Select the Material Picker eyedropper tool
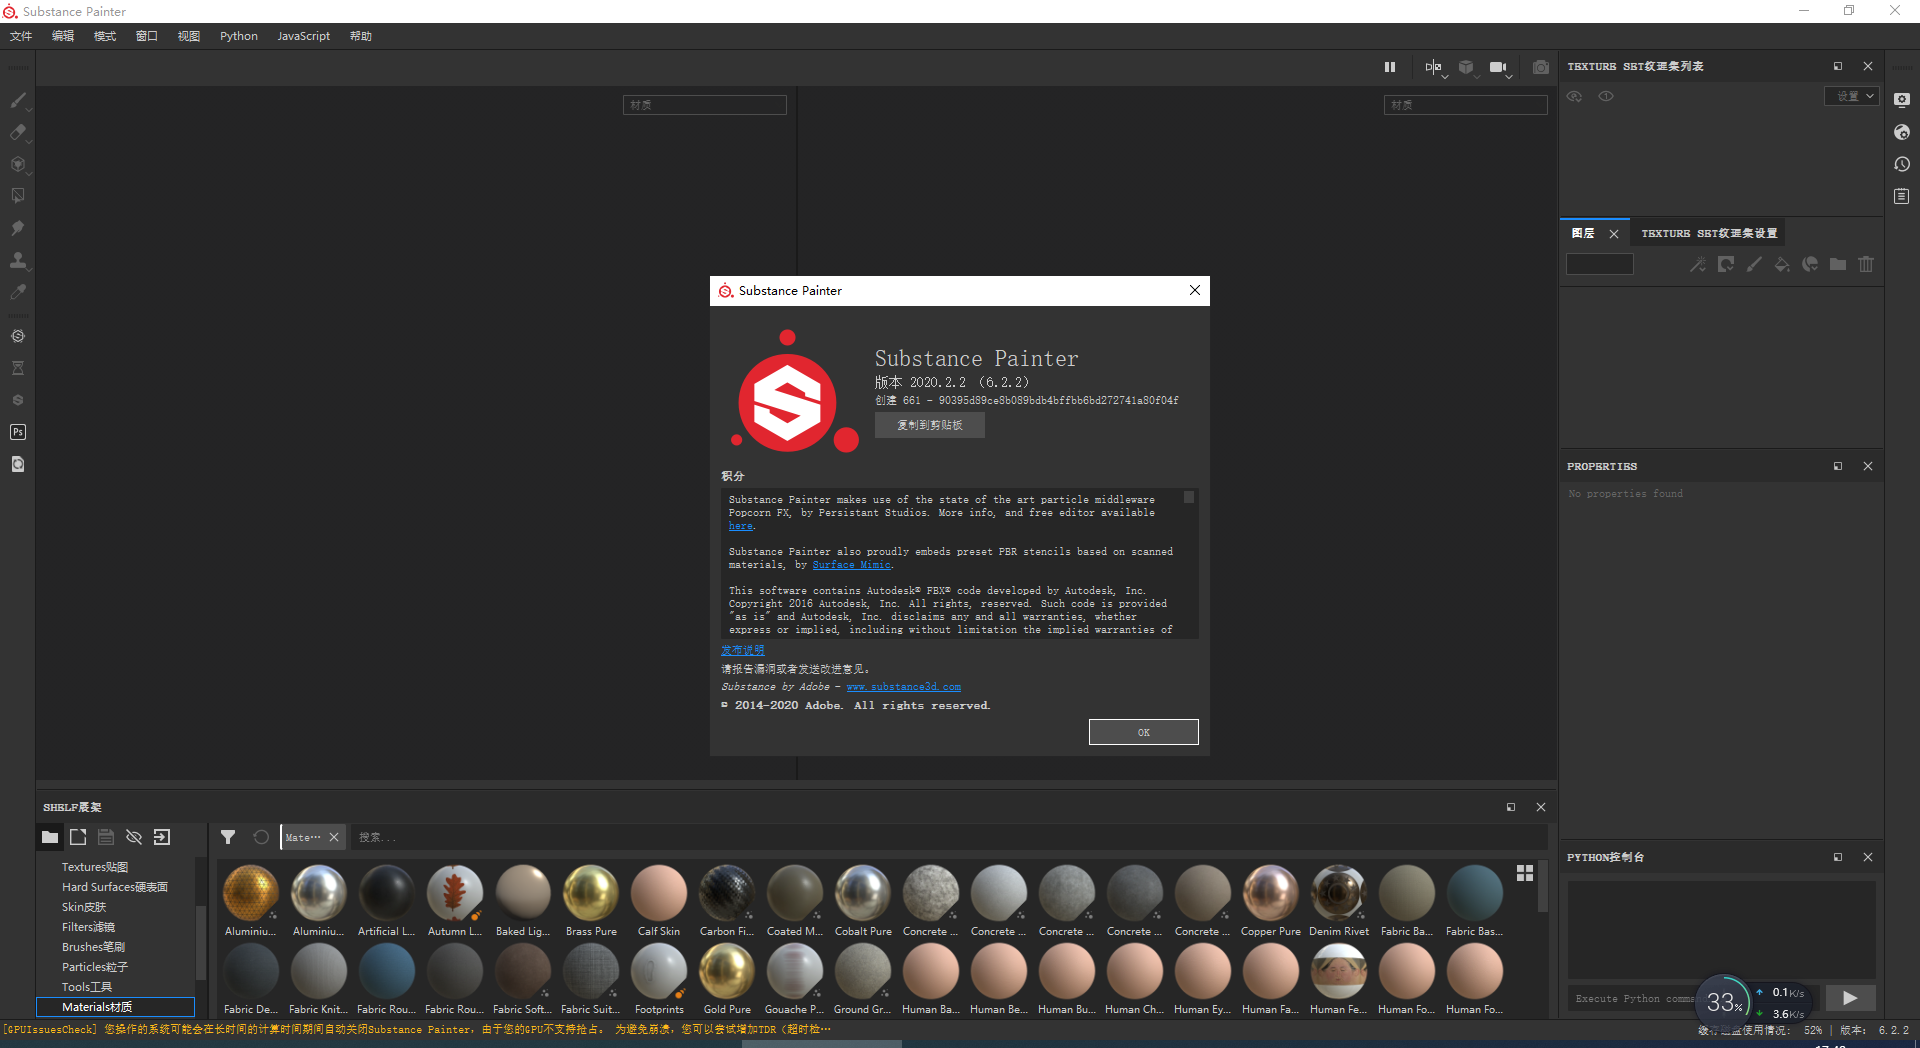This screenshot has height=1048, width=1920. pos(17,292)
